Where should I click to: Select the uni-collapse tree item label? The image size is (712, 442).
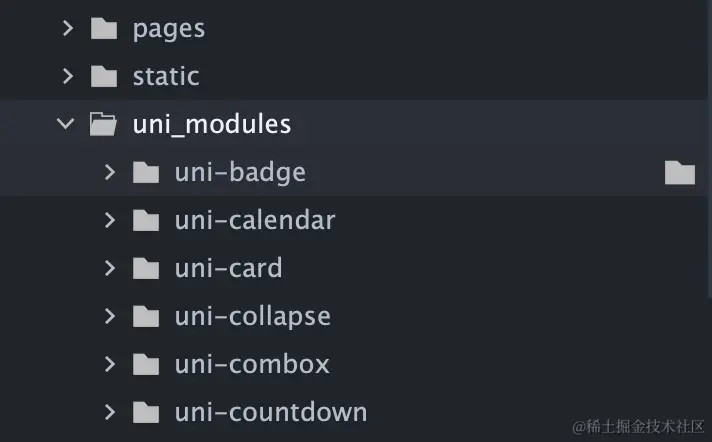252,316
